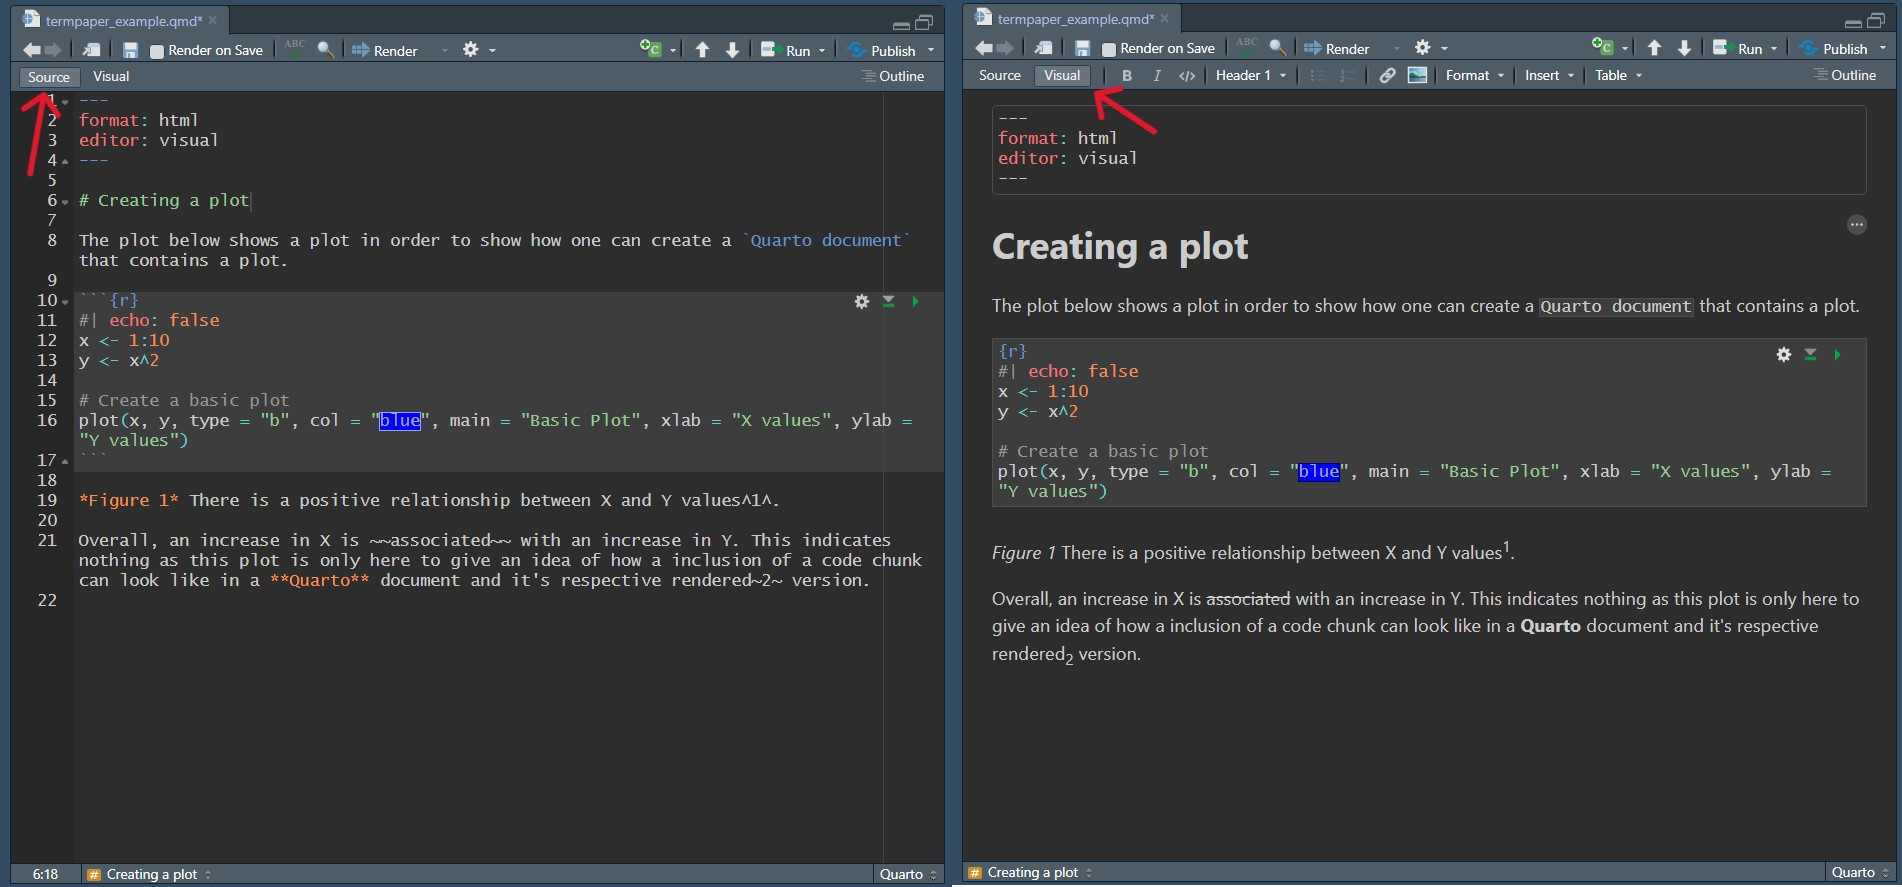Collapse the YAML header fold at line 1
Viewport: 1902px width, 887px height.
[65, 101]
